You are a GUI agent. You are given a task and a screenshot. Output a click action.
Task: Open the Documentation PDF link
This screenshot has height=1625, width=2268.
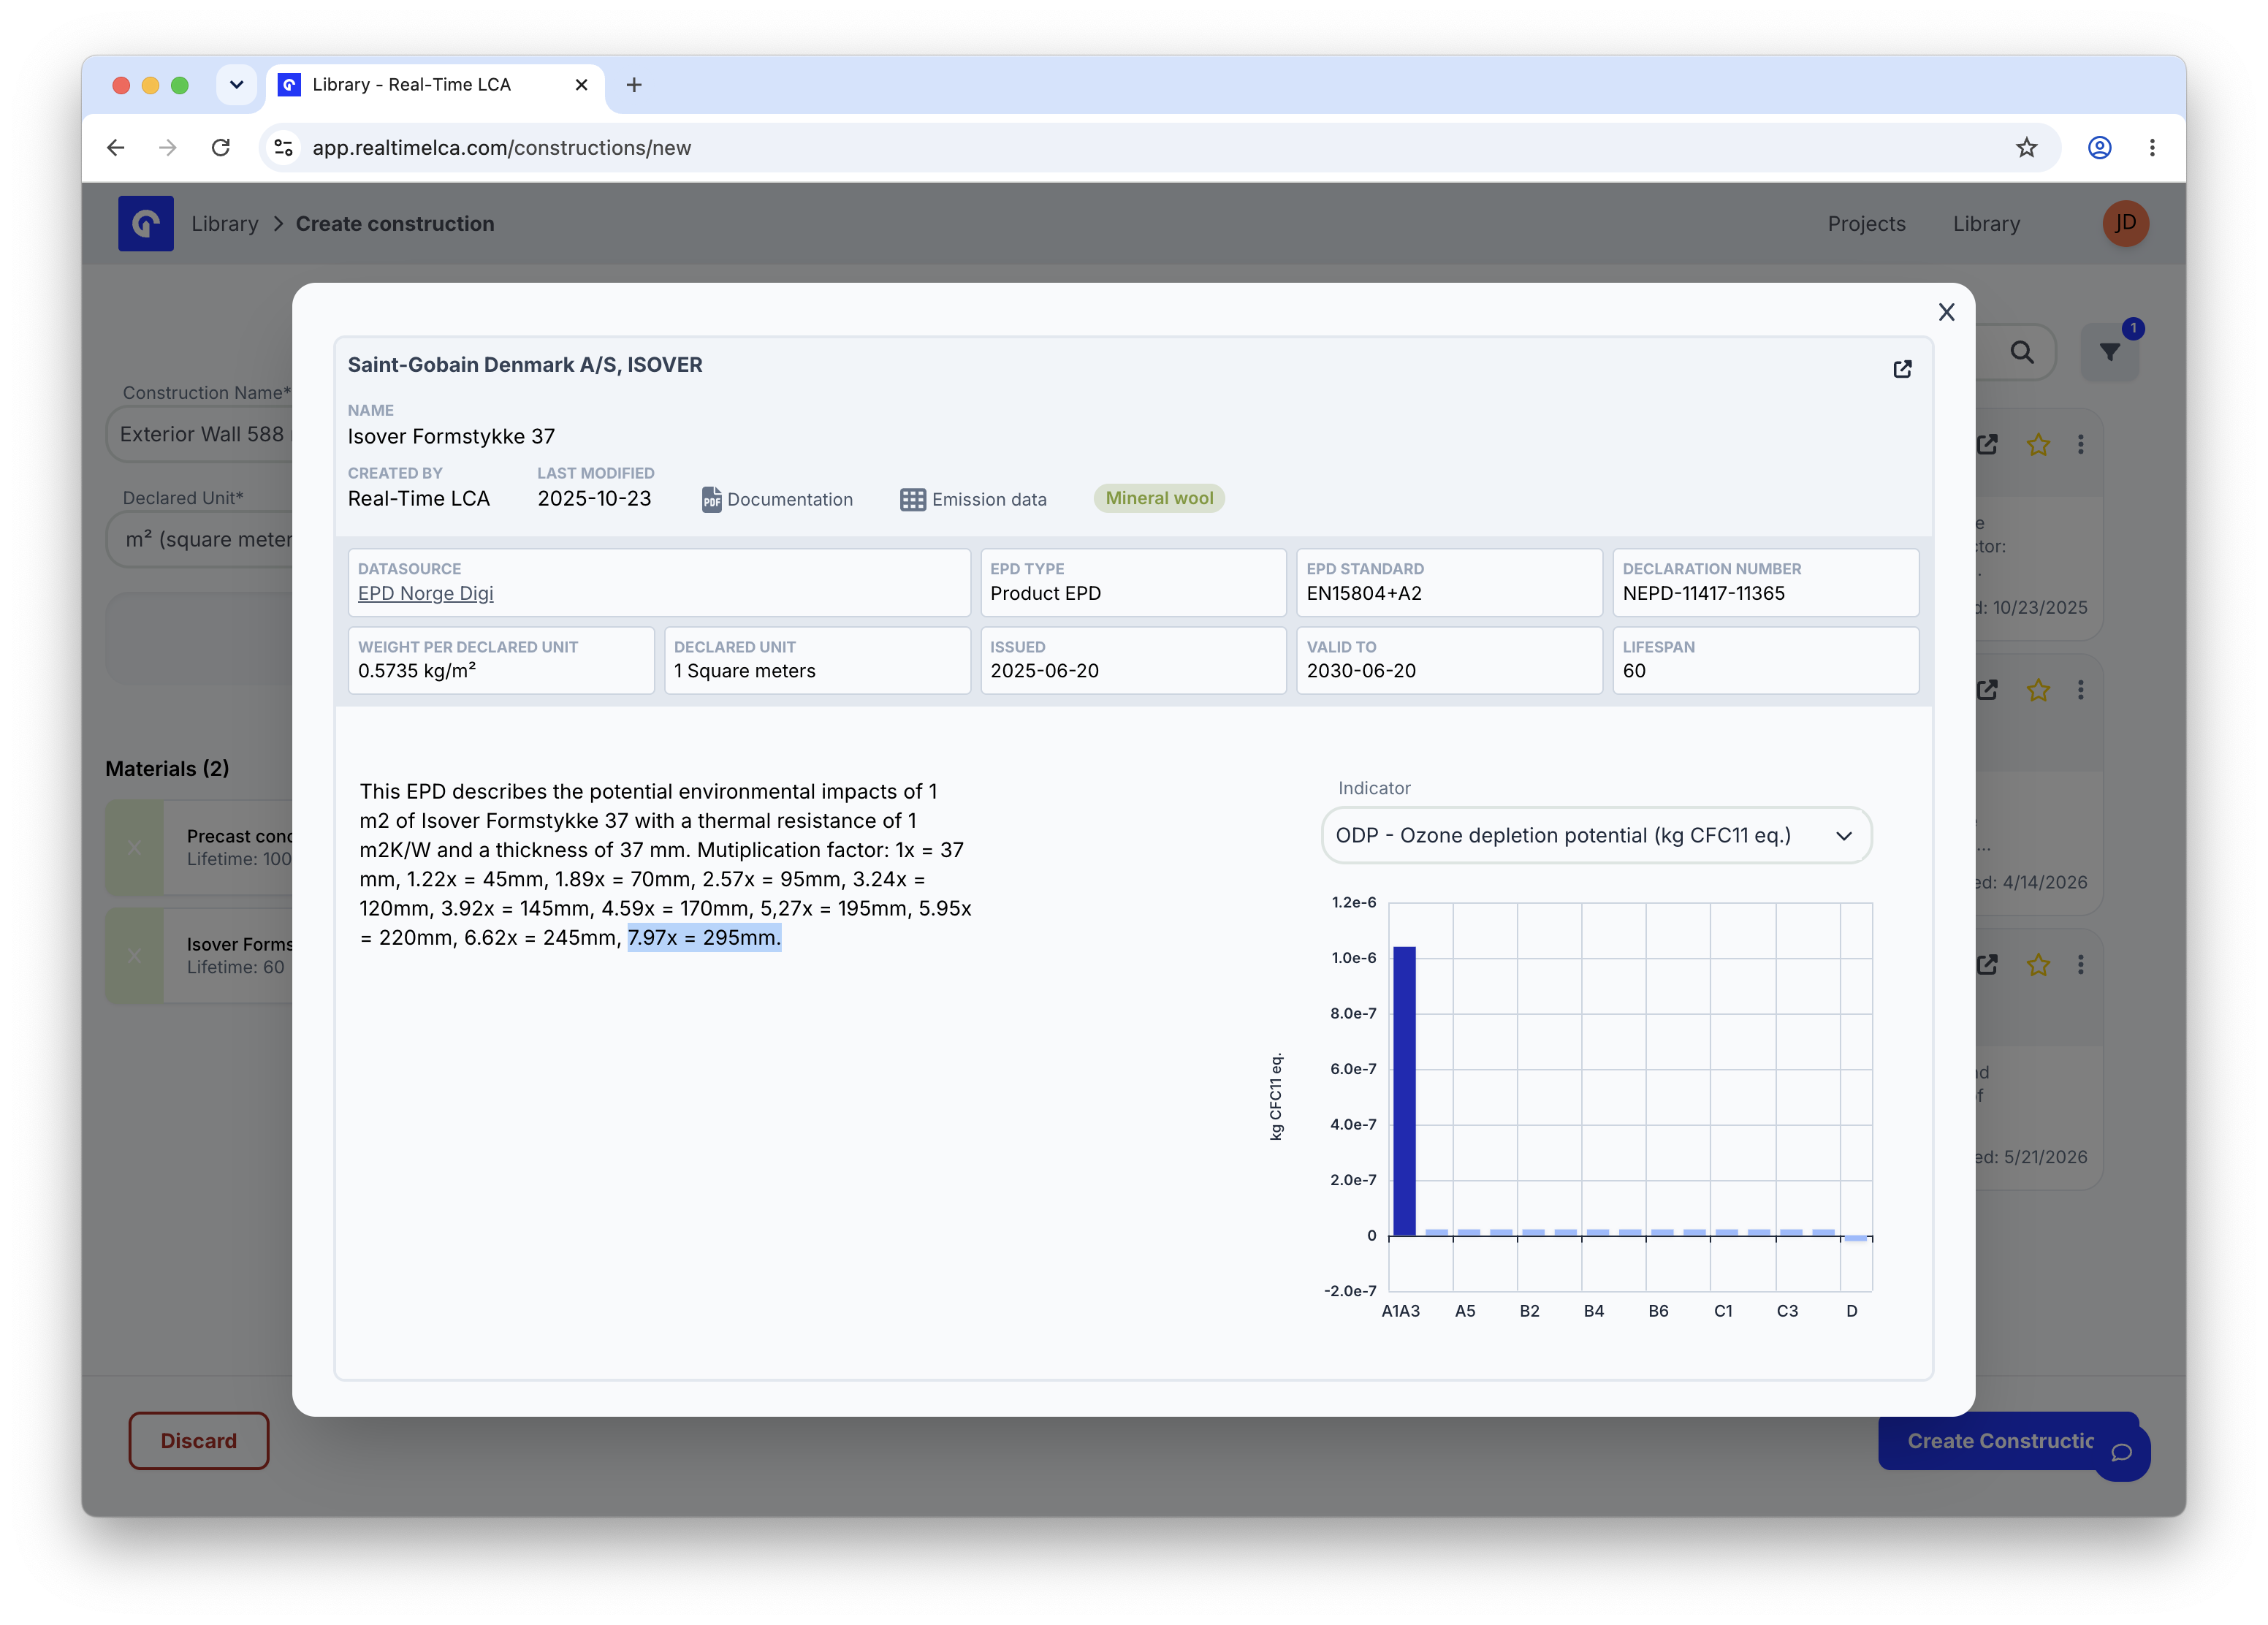(x=777, y=499)
